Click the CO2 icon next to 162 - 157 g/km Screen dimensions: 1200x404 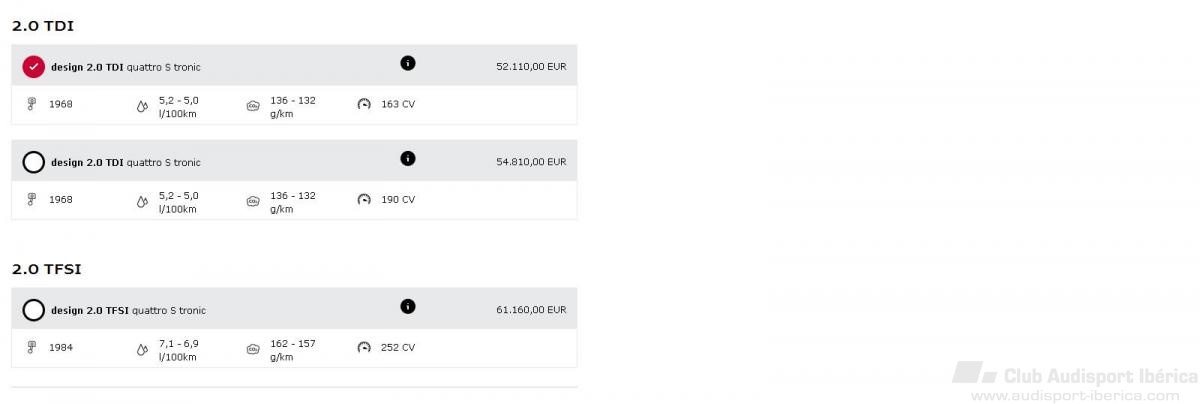point(253,349)
